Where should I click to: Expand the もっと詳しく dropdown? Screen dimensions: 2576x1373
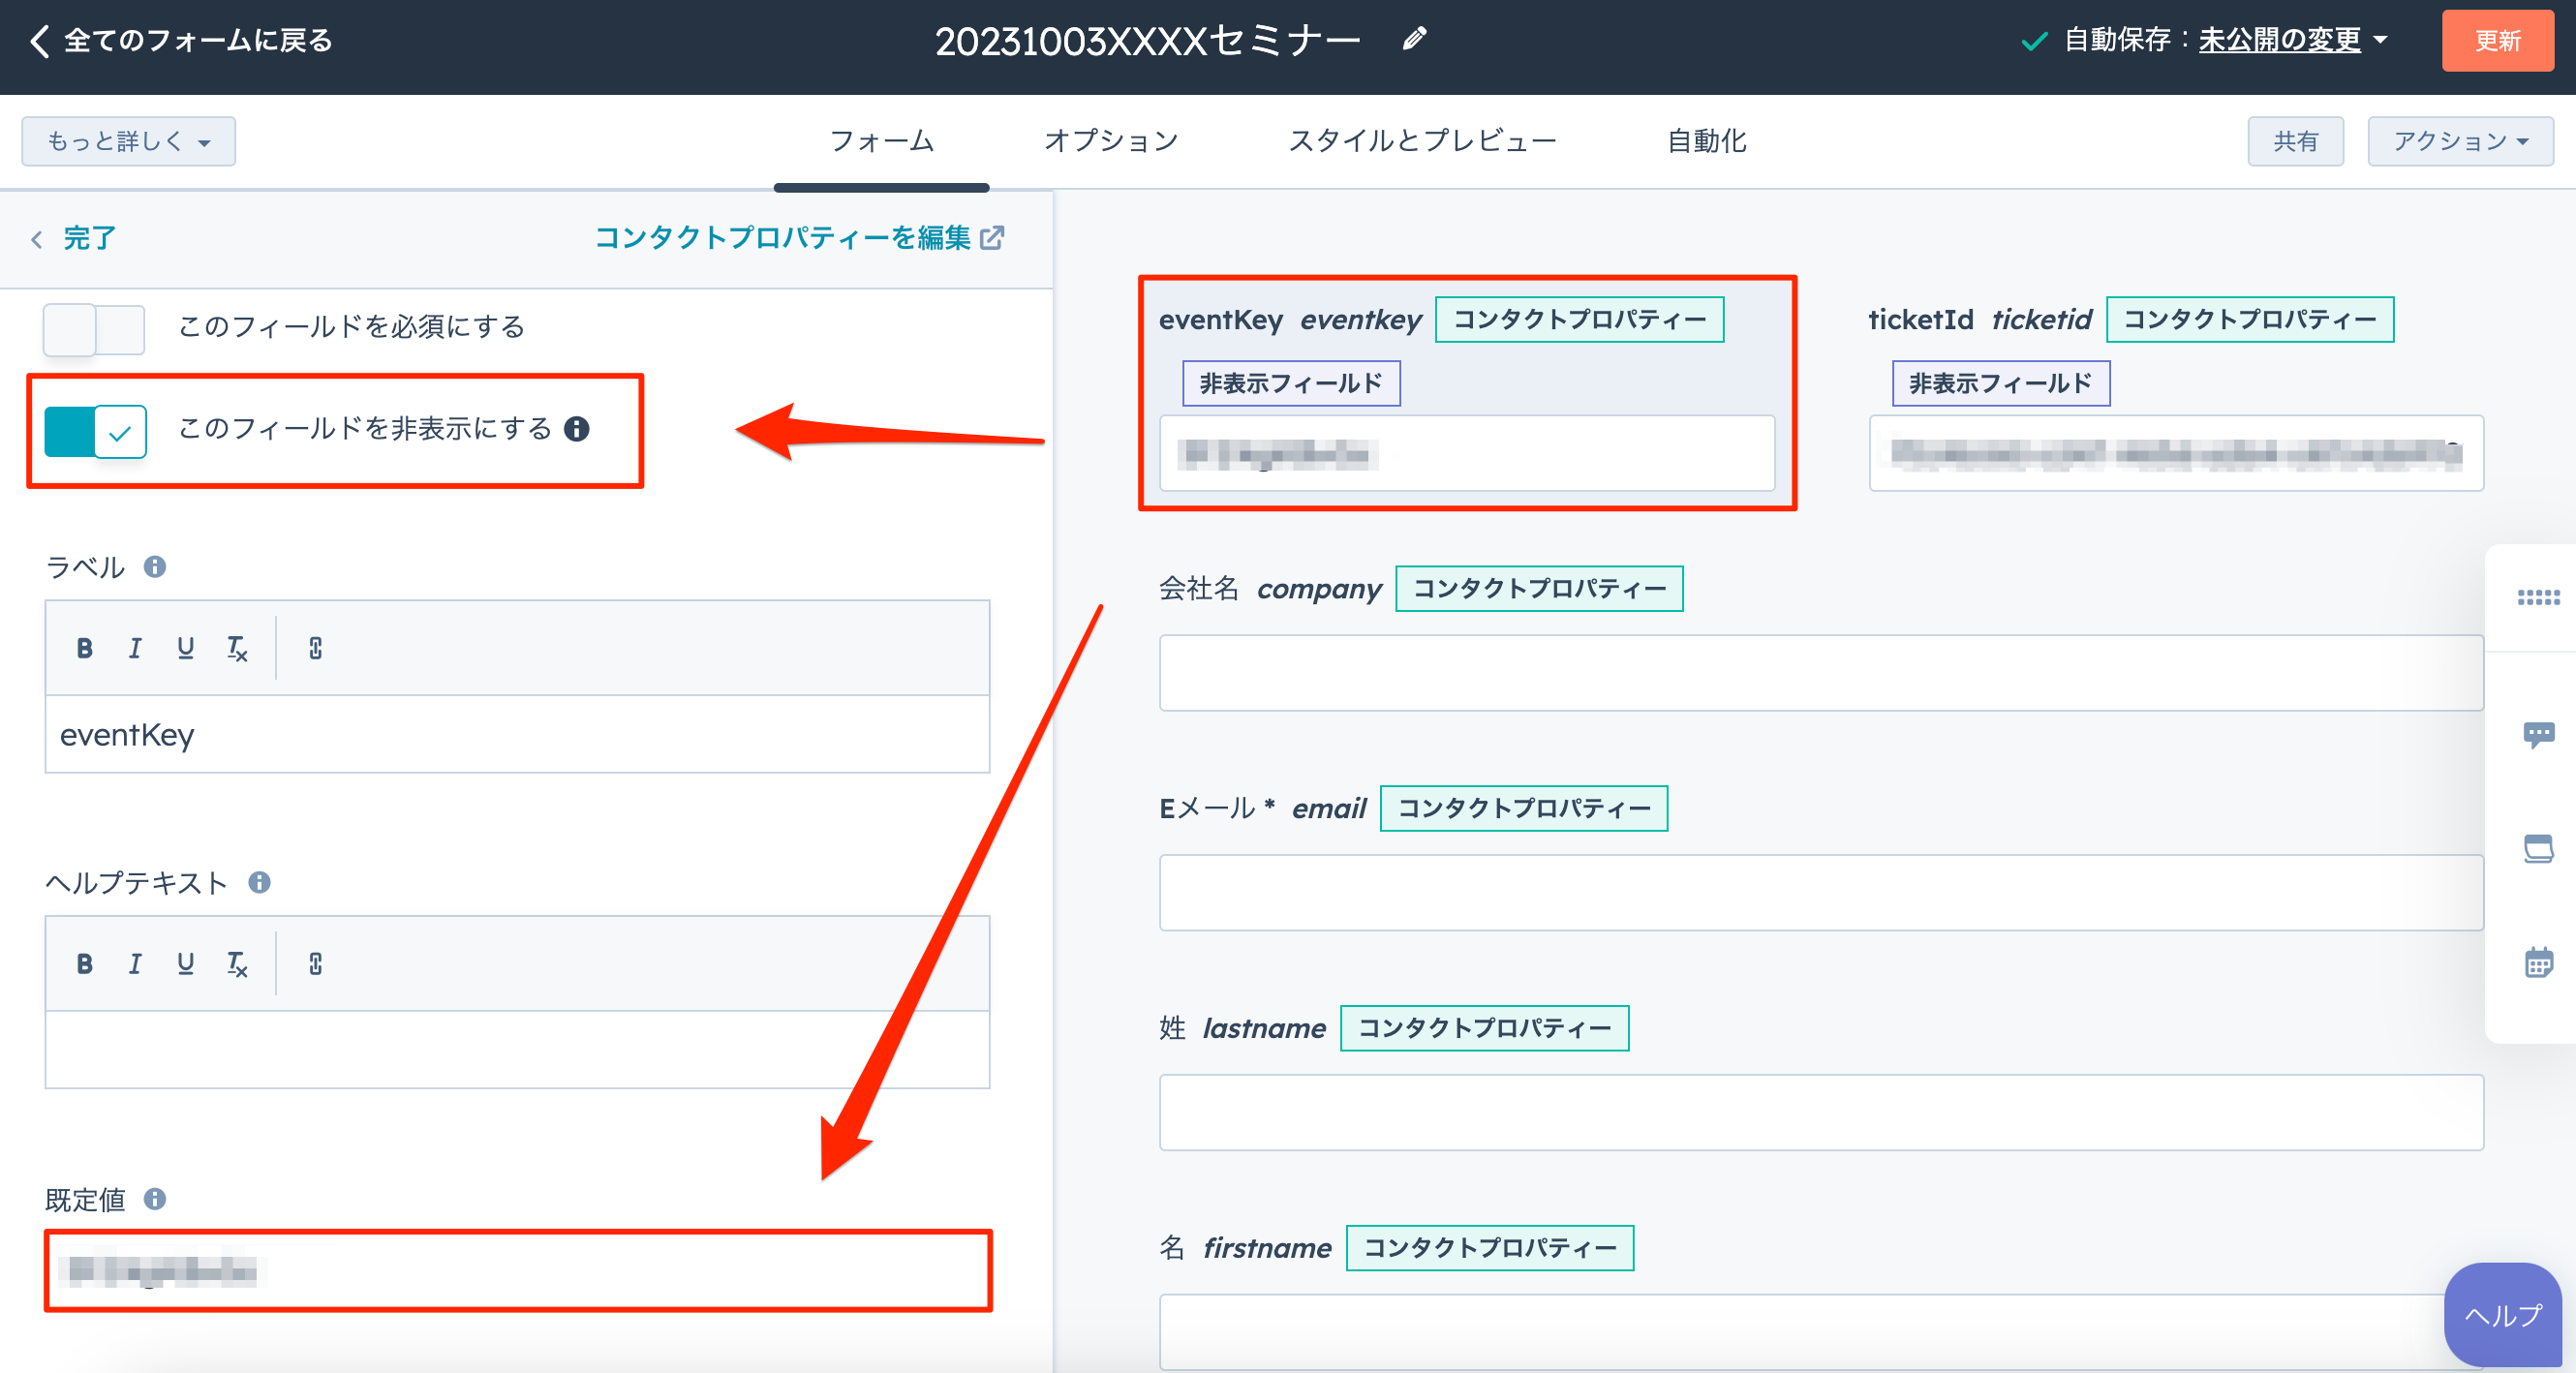point(129,141)
